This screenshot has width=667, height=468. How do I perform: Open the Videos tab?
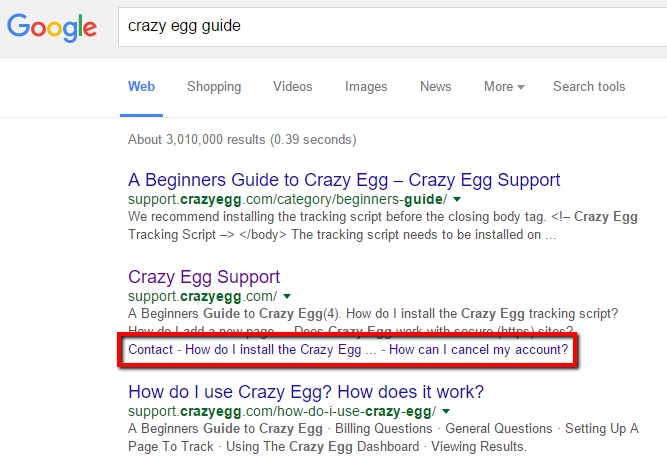pos(293,86)
